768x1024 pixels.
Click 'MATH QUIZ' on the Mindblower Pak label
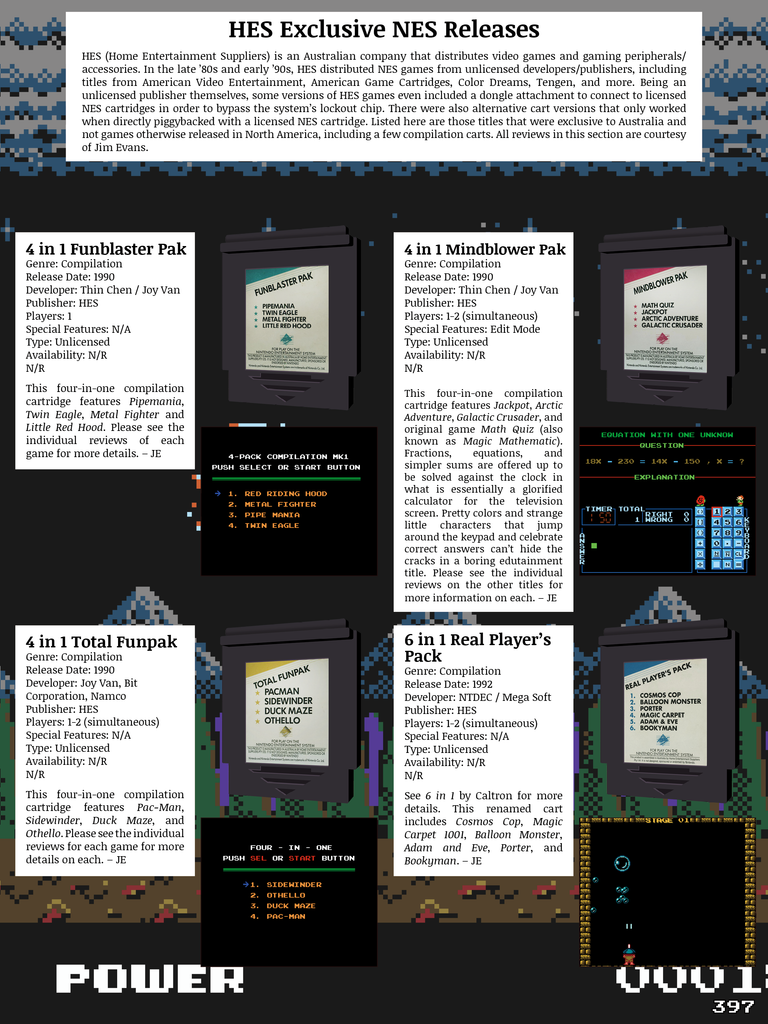[x=657, y=305]
